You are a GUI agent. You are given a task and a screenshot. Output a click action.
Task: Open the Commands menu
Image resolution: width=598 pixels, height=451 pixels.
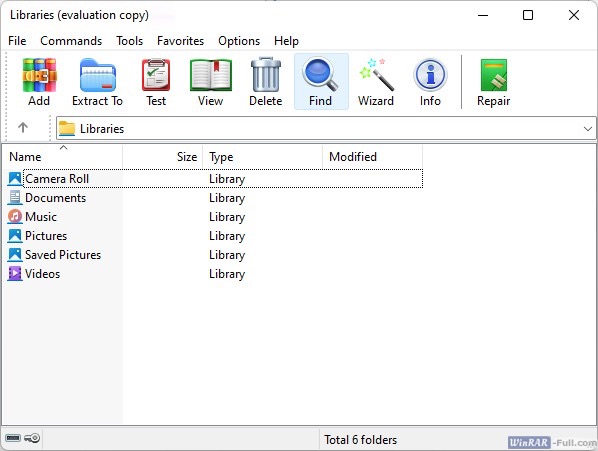(71, 41)
